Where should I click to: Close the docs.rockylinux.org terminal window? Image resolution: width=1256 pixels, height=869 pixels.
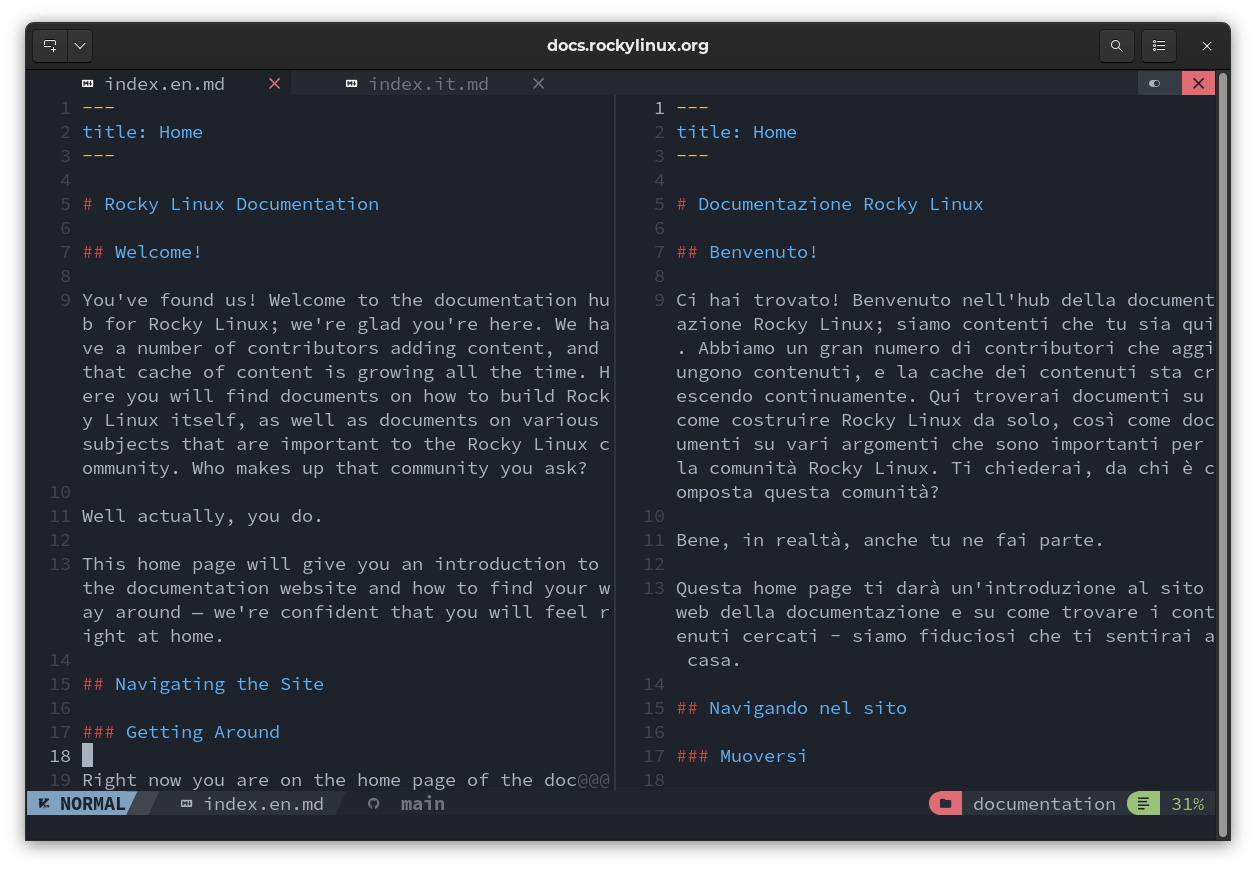tap(1207, 46)
